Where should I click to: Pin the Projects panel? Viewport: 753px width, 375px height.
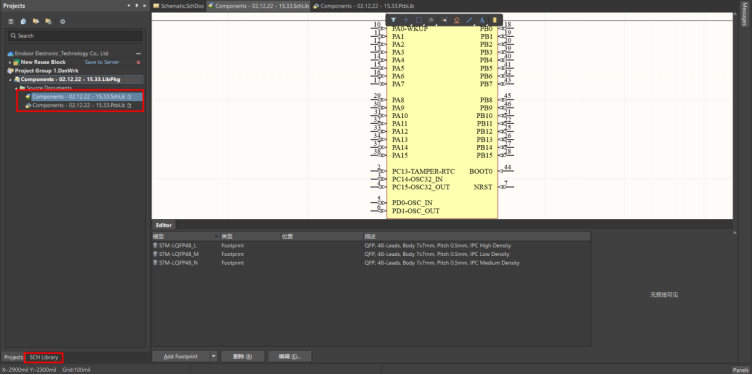tap(136, 6)
